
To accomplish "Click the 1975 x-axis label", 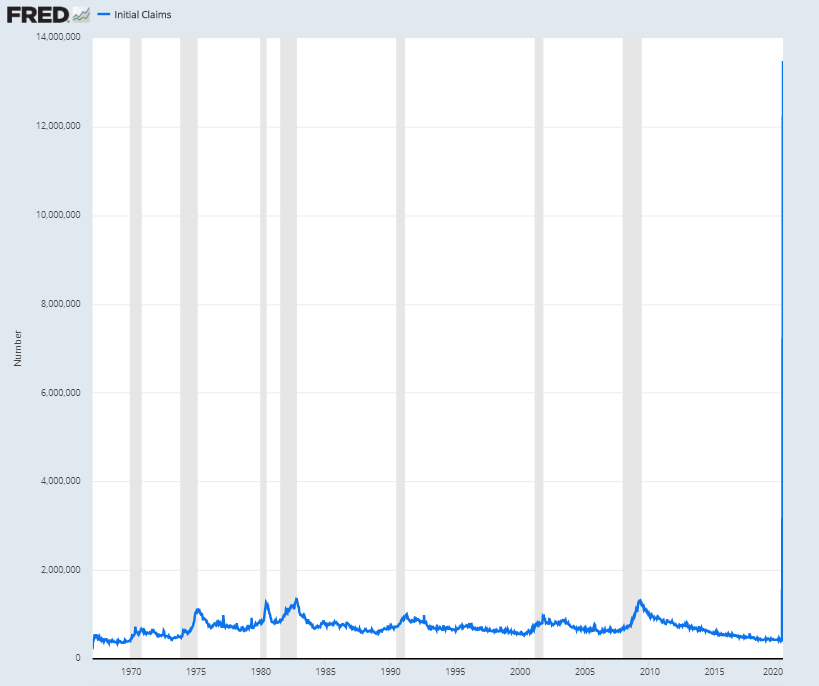I will coord(196,672).
